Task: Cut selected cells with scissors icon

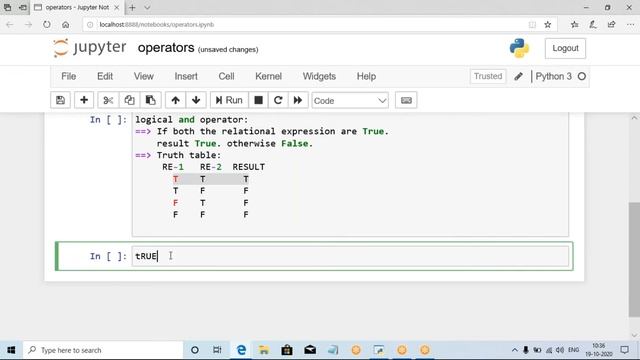Action: (x=108, y=100)
